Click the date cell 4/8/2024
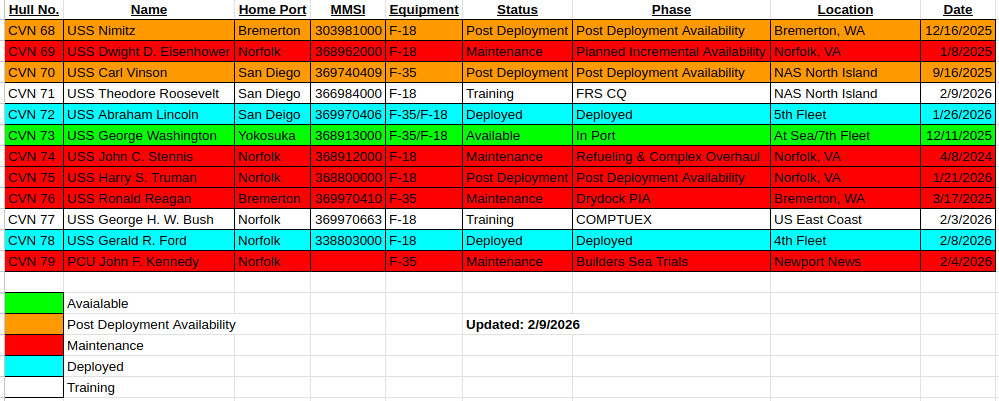The image size is (999, 401). 958,157
